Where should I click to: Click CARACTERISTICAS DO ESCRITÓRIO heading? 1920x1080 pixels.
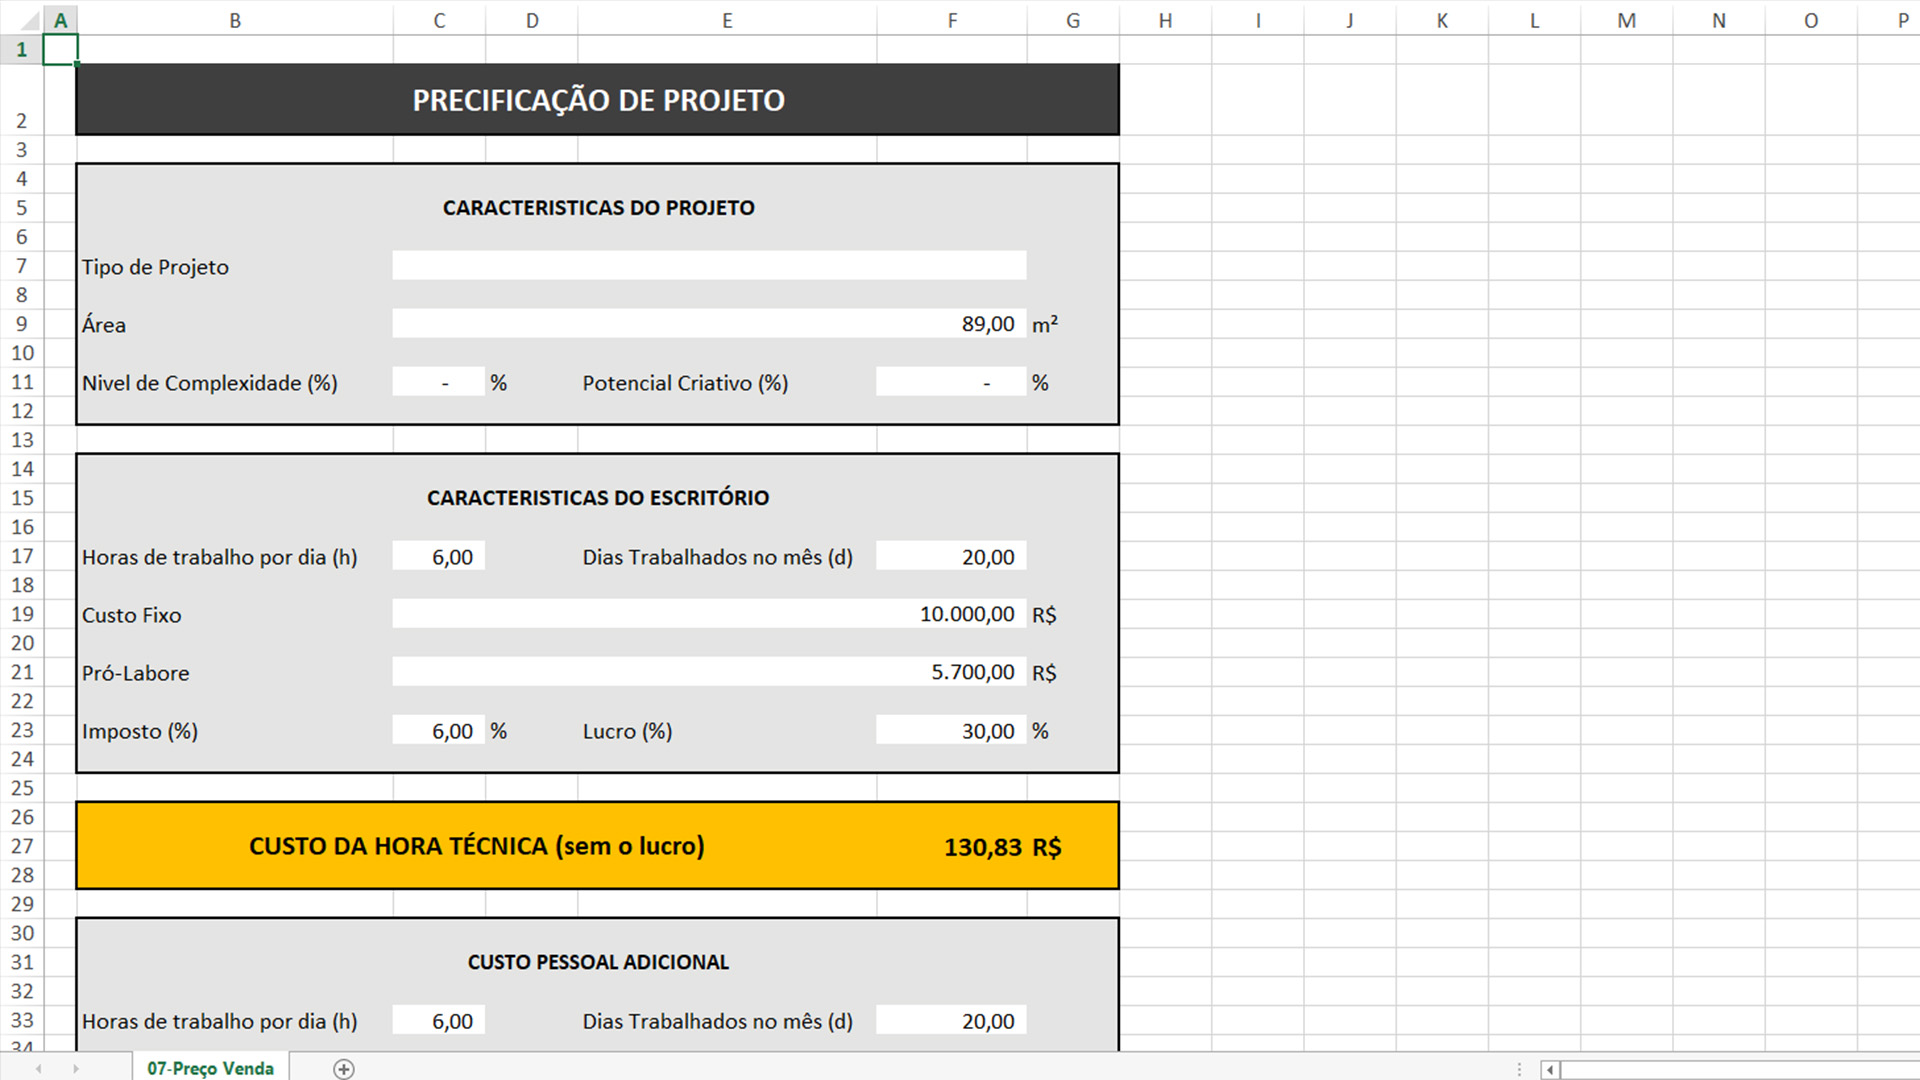point(598,498)
